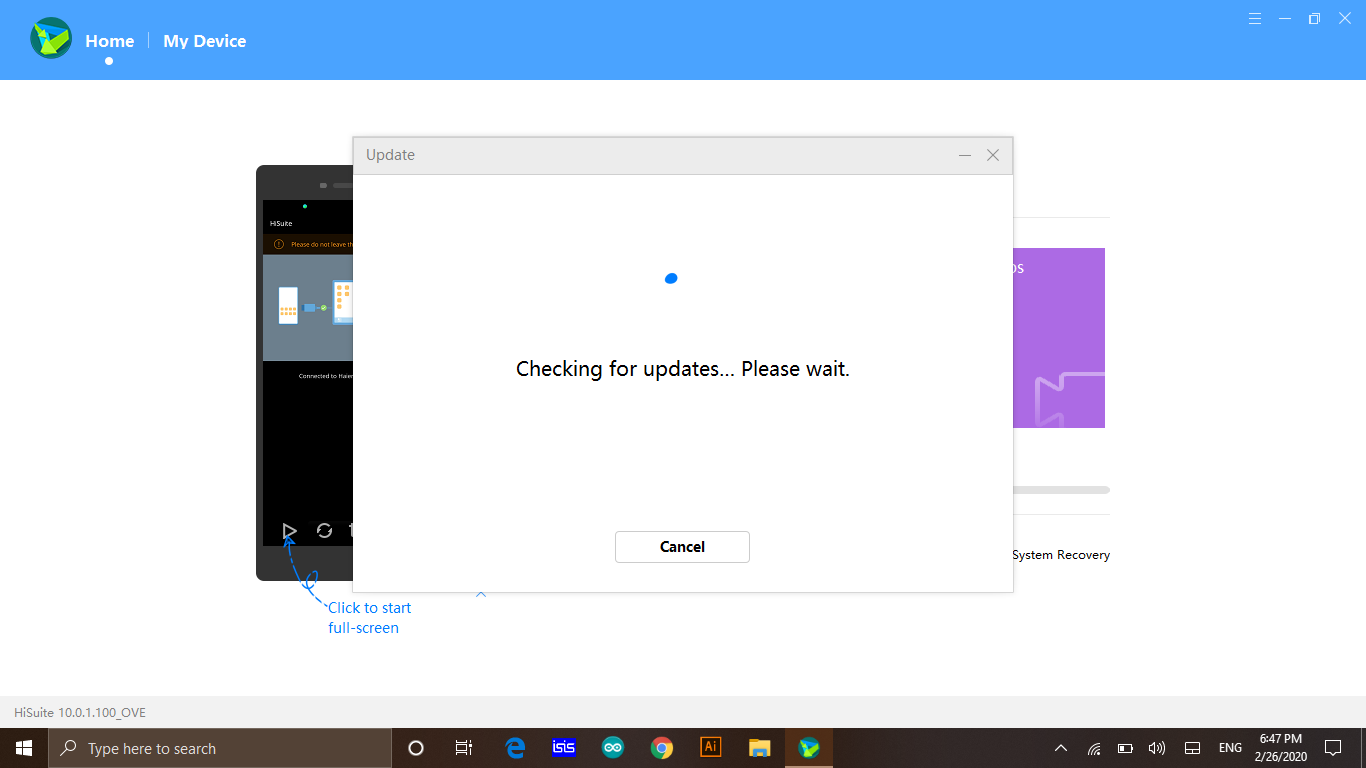Select the Home tab
This screenshot has width=1366, height=768.
tap(109, 41)
